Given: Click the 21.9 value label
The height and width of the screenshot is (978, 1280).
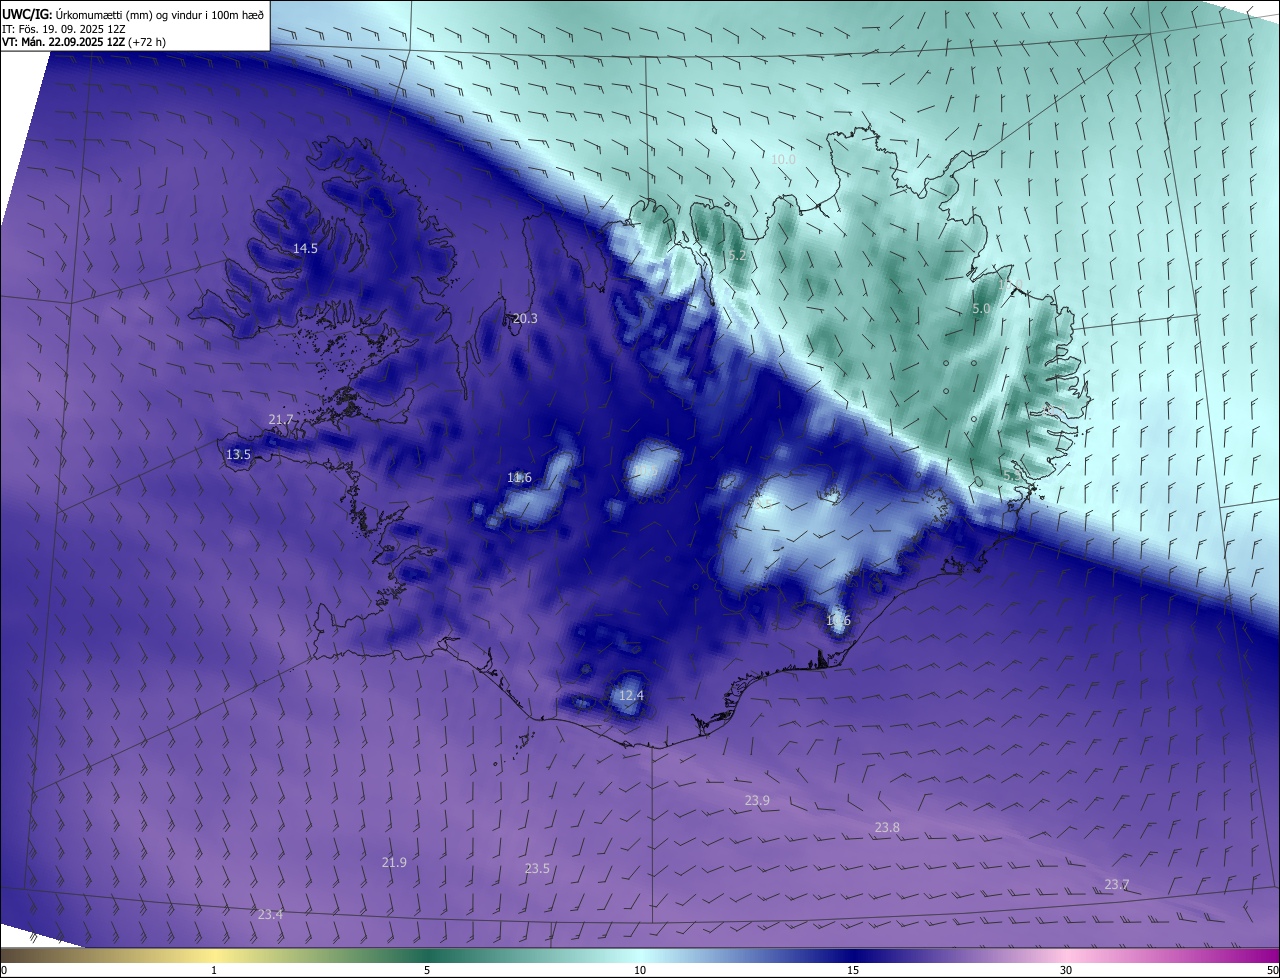Looking at the screenshot, I should pyautogui.click(x=394, y=862).
